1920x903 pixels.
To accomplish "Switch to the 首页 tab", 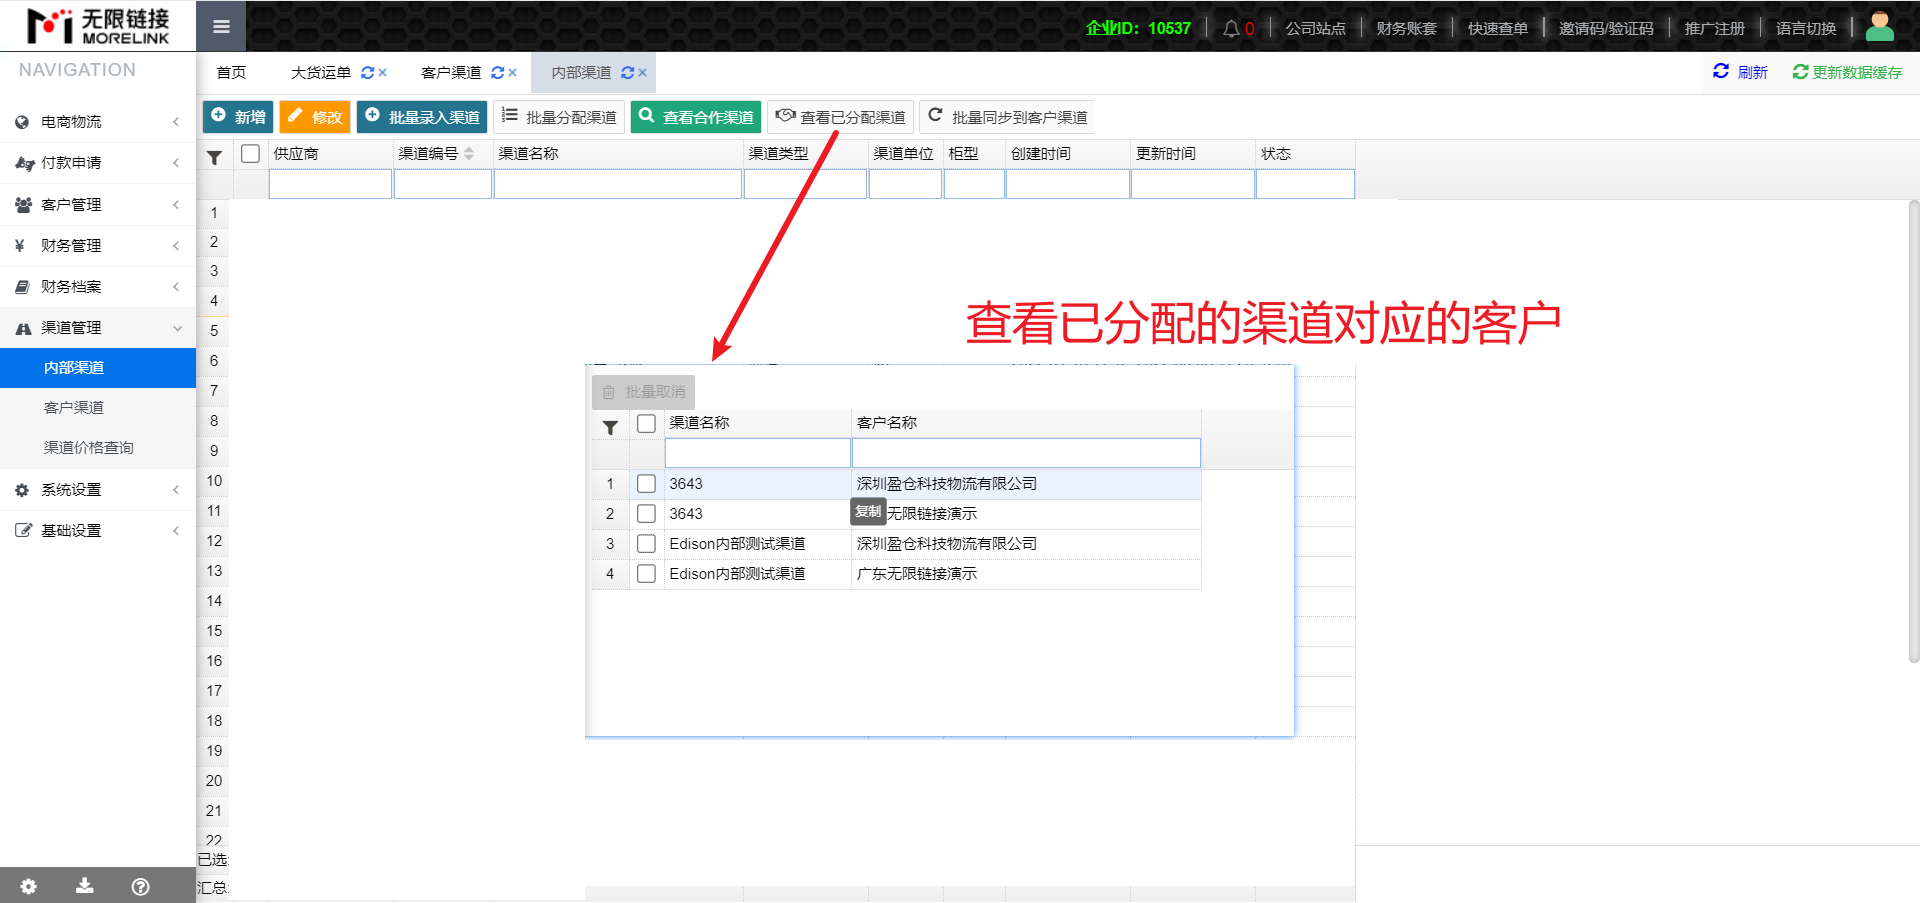I will pos(231,72).
